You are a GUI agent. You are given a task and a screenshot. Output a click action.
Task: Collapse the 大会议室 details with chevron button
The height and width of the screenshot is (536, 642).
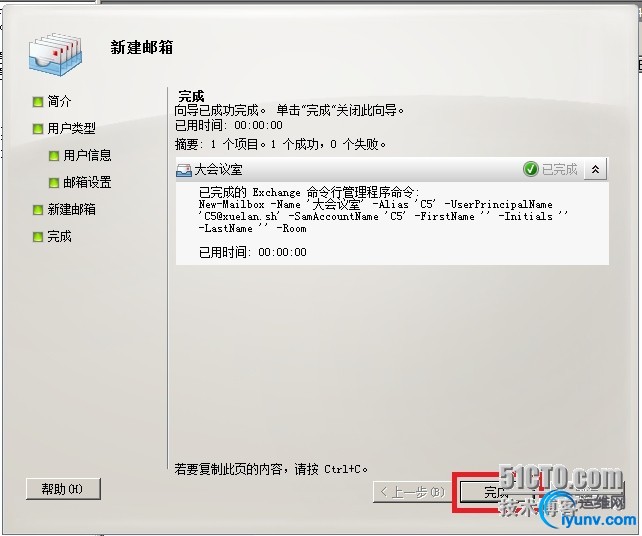tap(595, 169)
